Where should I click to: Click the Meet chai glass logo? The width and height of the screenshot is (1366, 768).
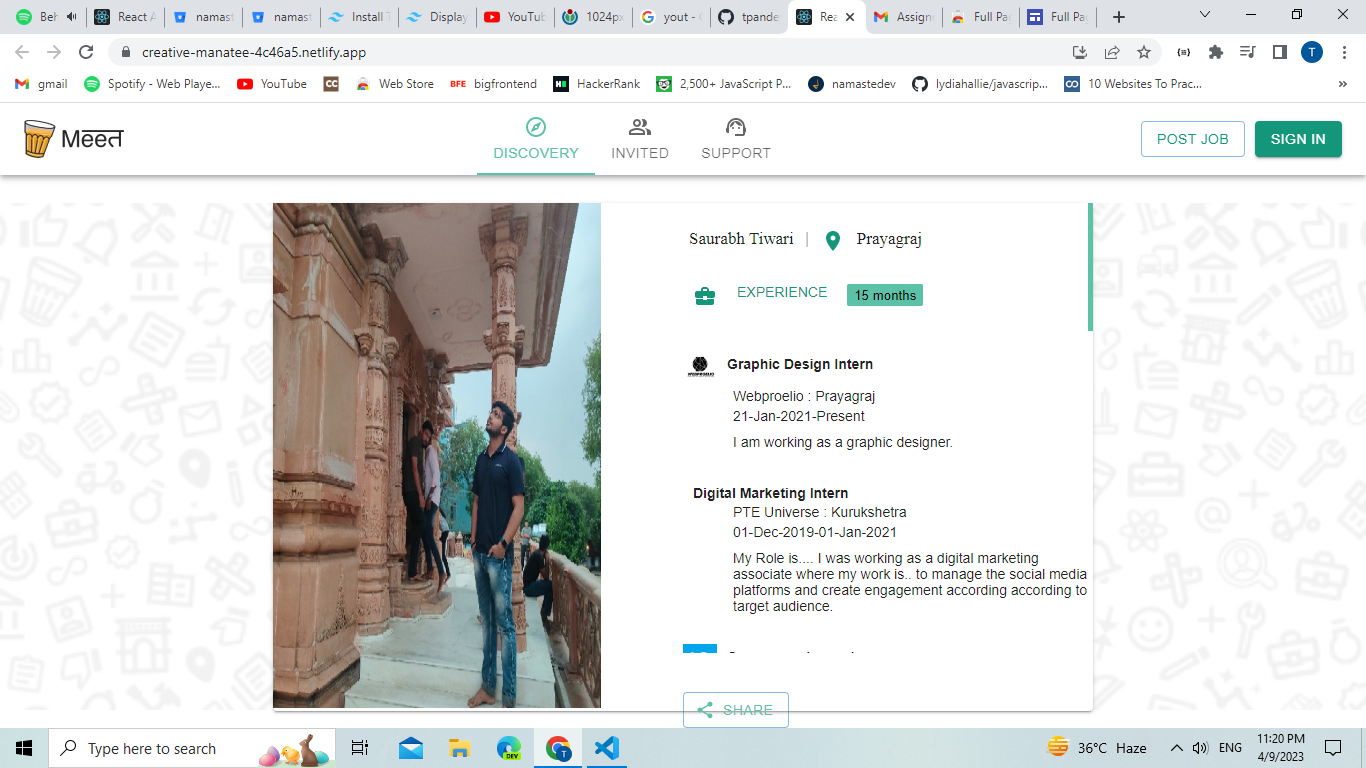pos(38,139)
